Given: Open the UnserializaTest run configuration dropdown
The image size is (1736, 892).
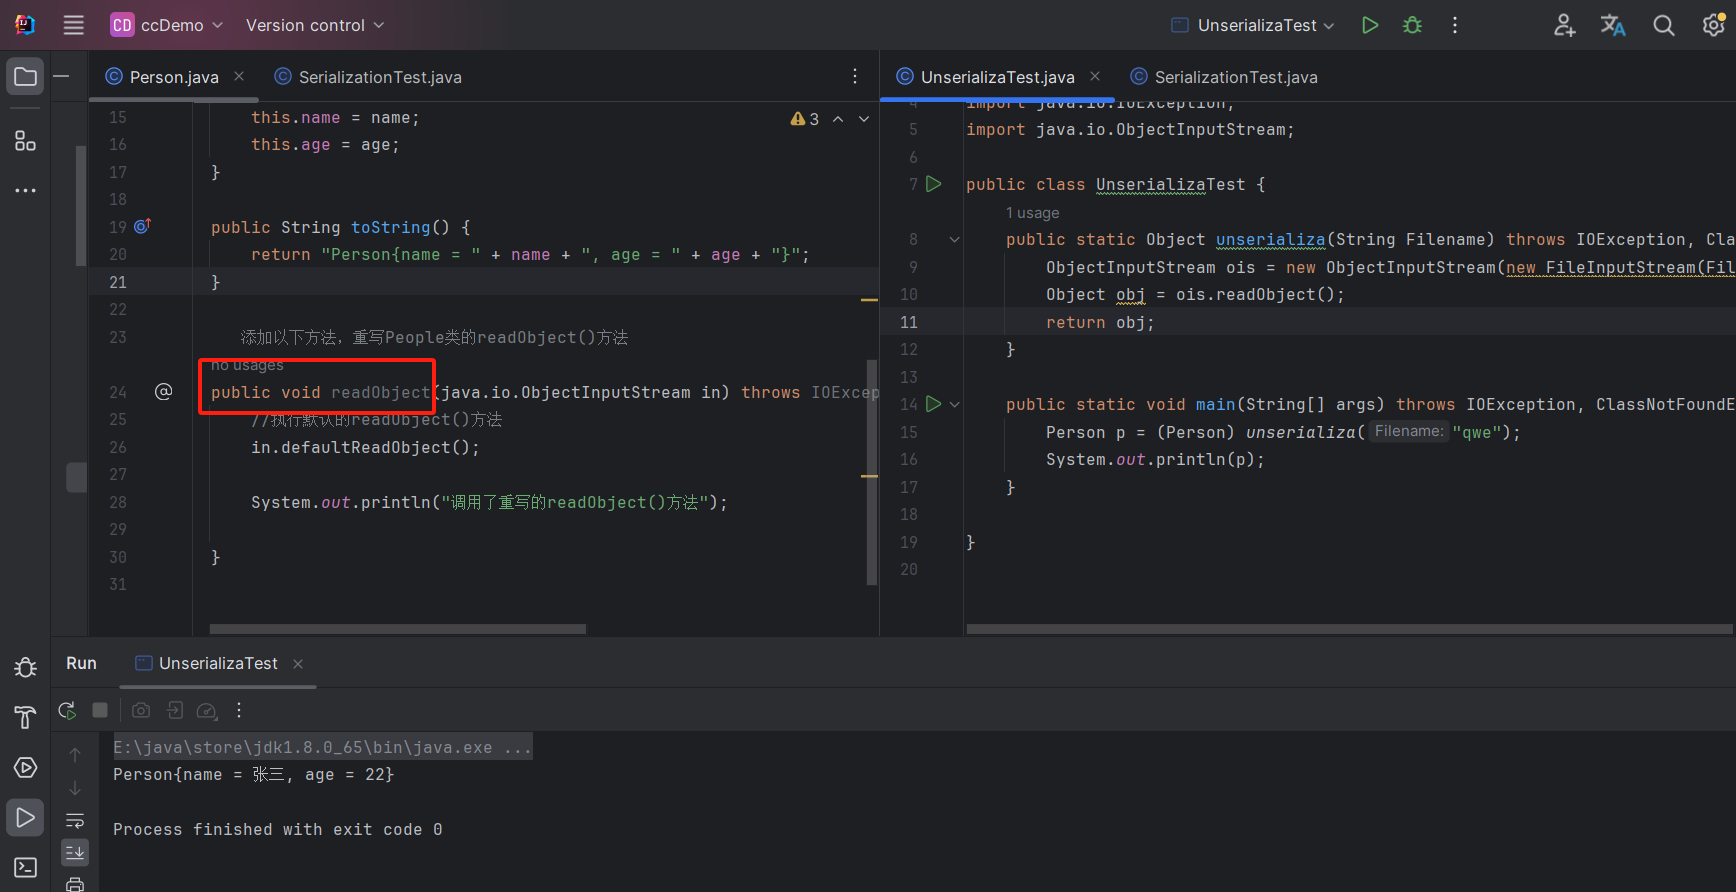Looking at the screenshot, I should pos(1253,25).
